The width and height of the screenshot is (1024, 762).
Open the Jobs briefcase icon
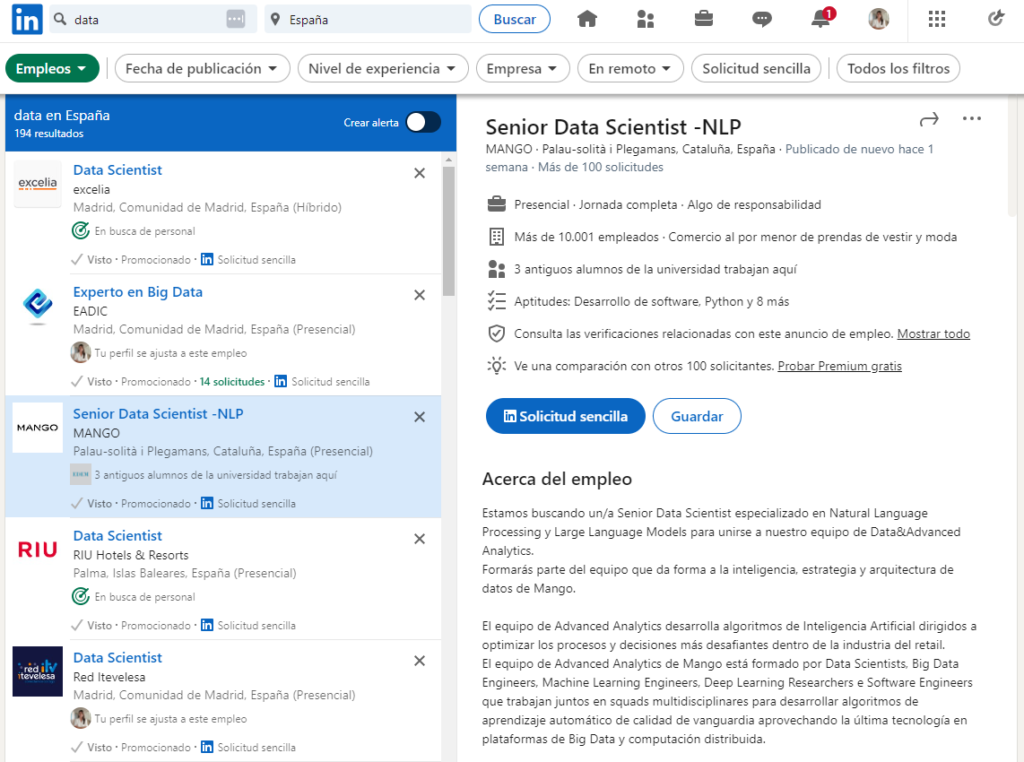click(704, 19)
